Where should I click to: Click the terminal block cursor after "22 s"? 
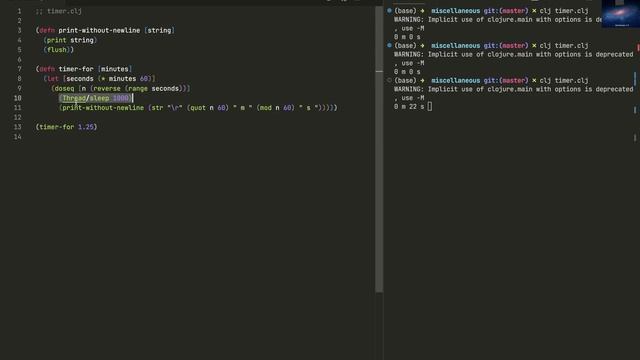(430, 107)
